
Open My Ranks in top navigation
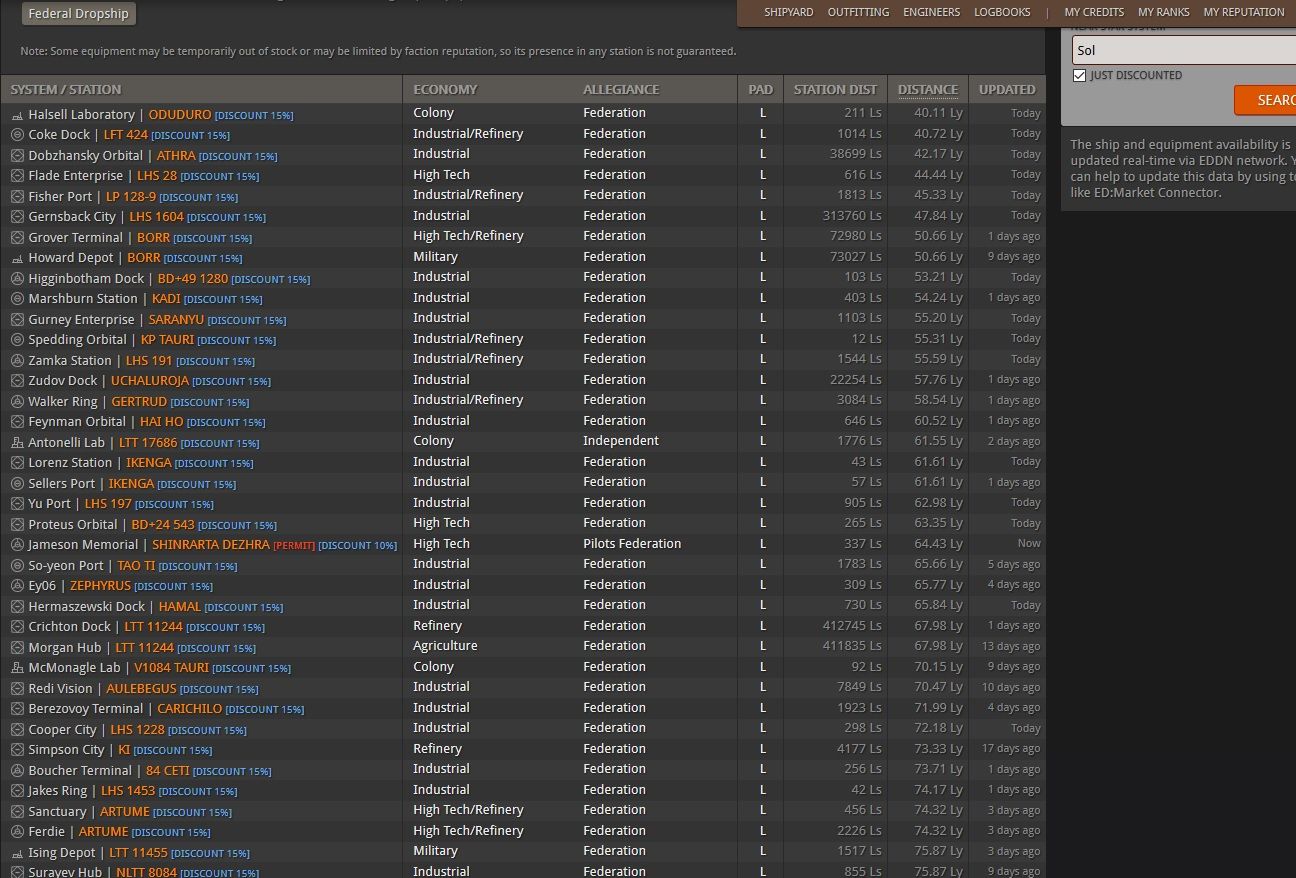[1164, 12]
